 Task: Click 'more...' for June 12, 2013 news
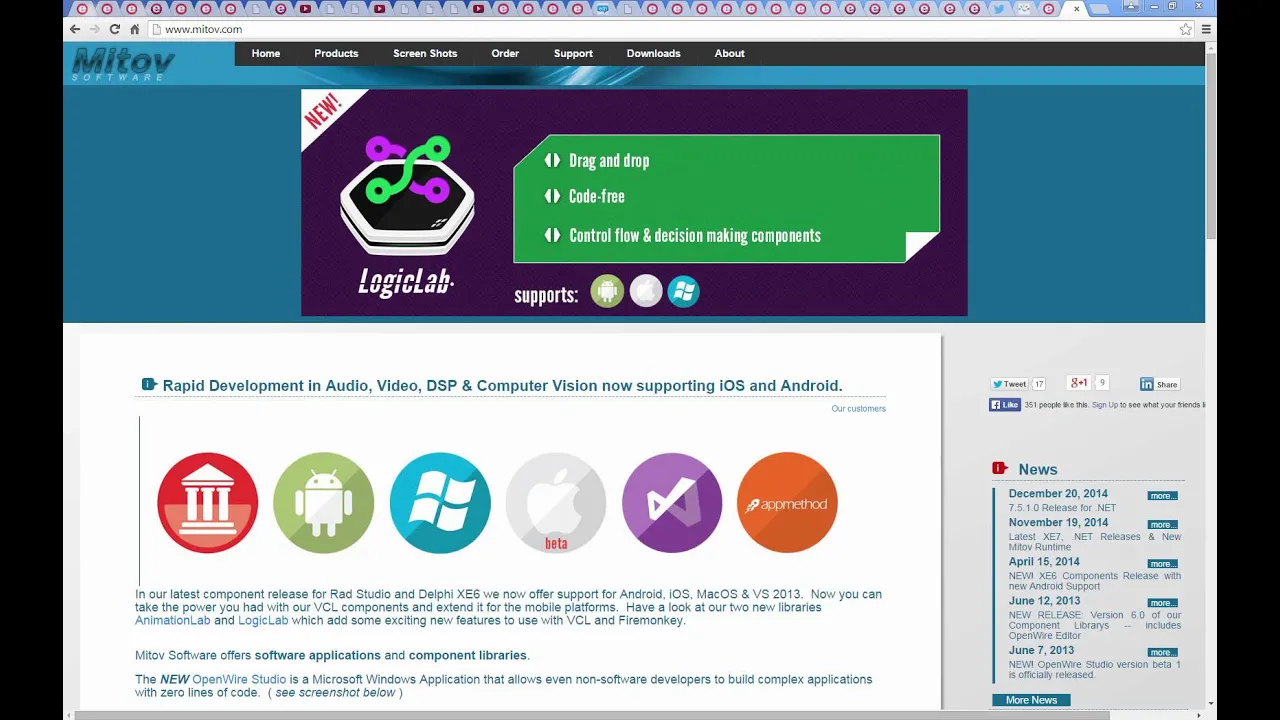point(1162,603)
